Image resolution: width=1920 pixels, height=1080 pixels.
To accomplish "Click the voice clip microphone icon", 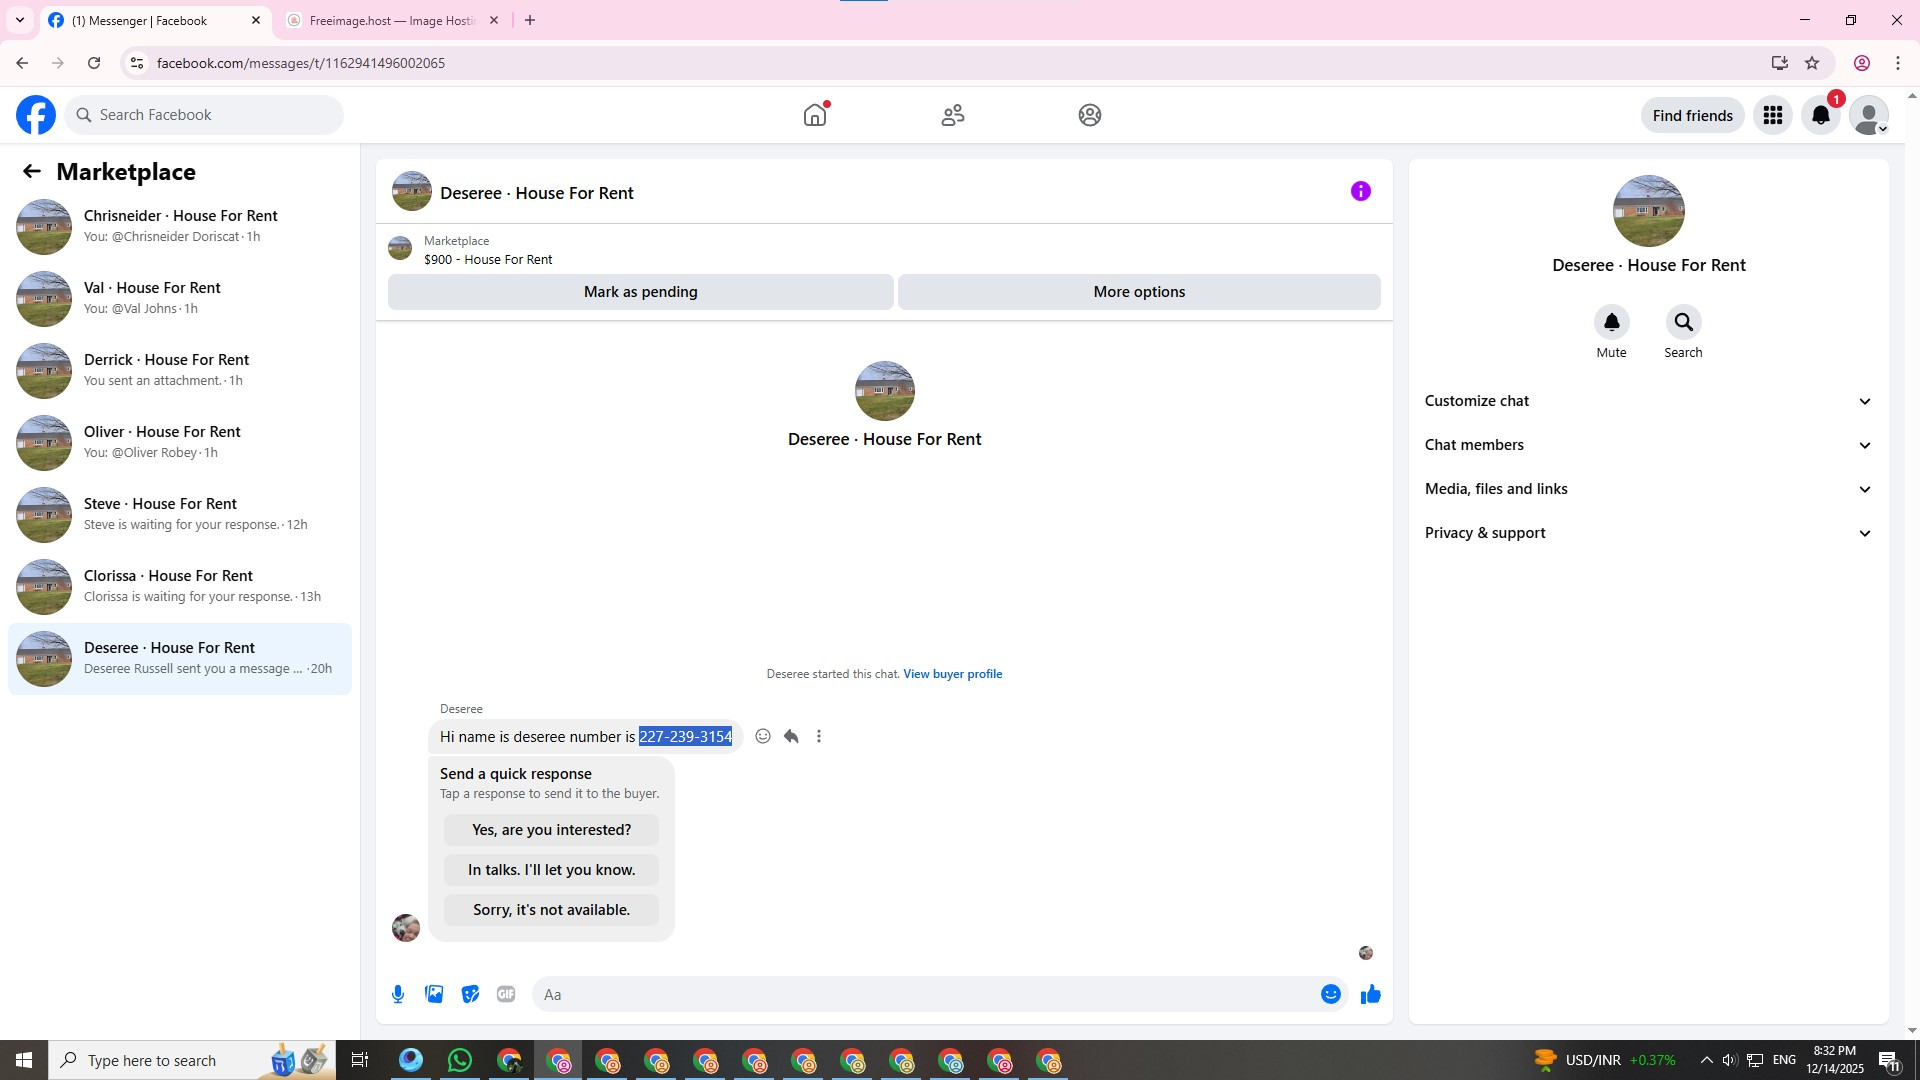I will coord(398,994).
